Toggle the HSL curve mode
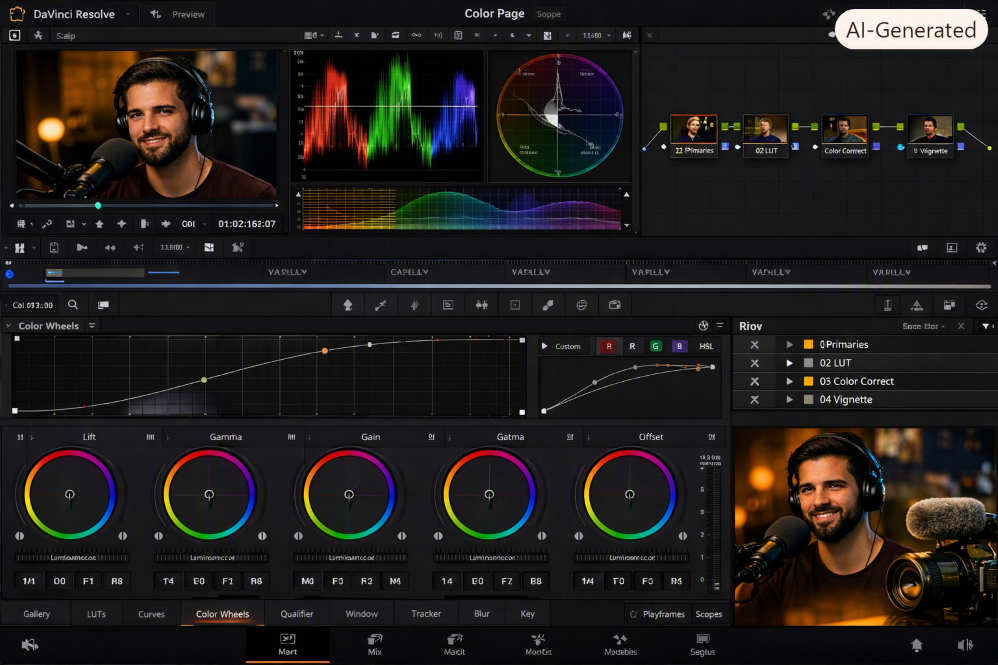Screen dimensions: 998x665 point(706,346)
